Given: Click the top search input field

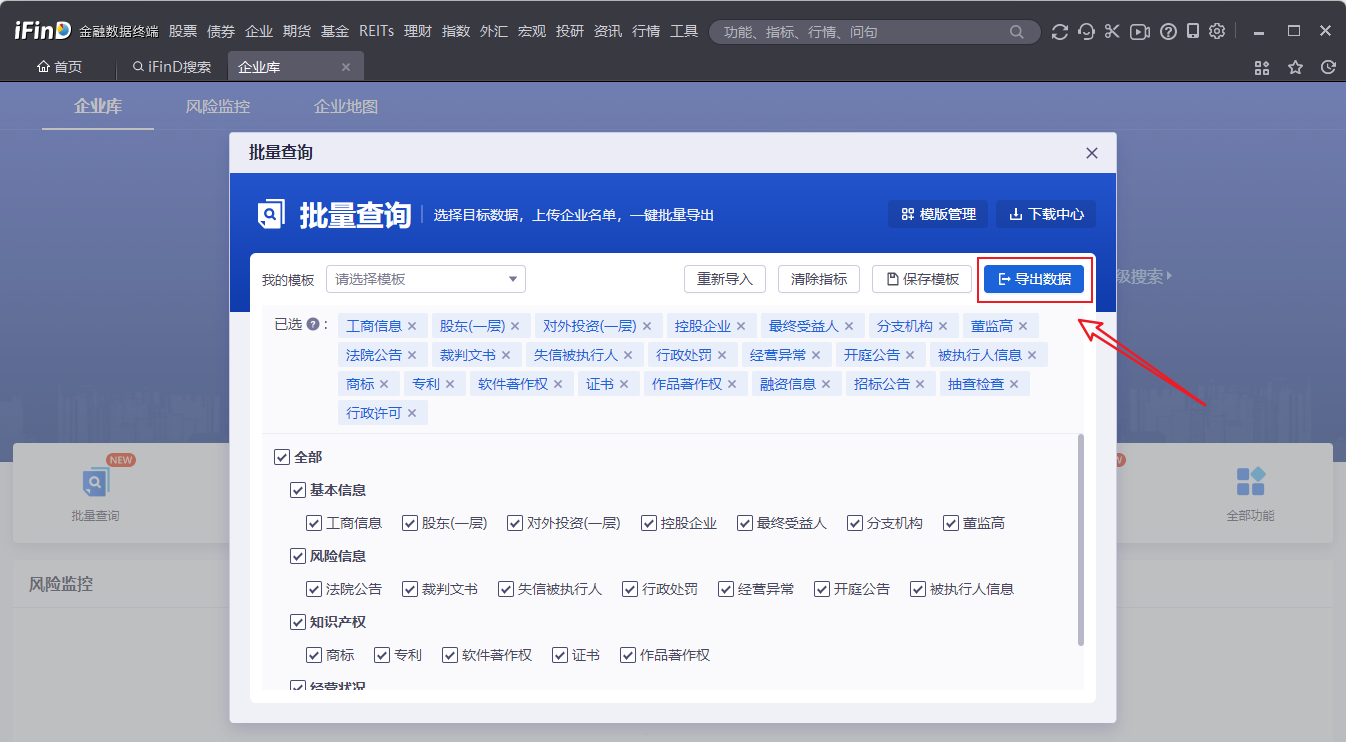Looking at the screenshot, I should [860, 32].
